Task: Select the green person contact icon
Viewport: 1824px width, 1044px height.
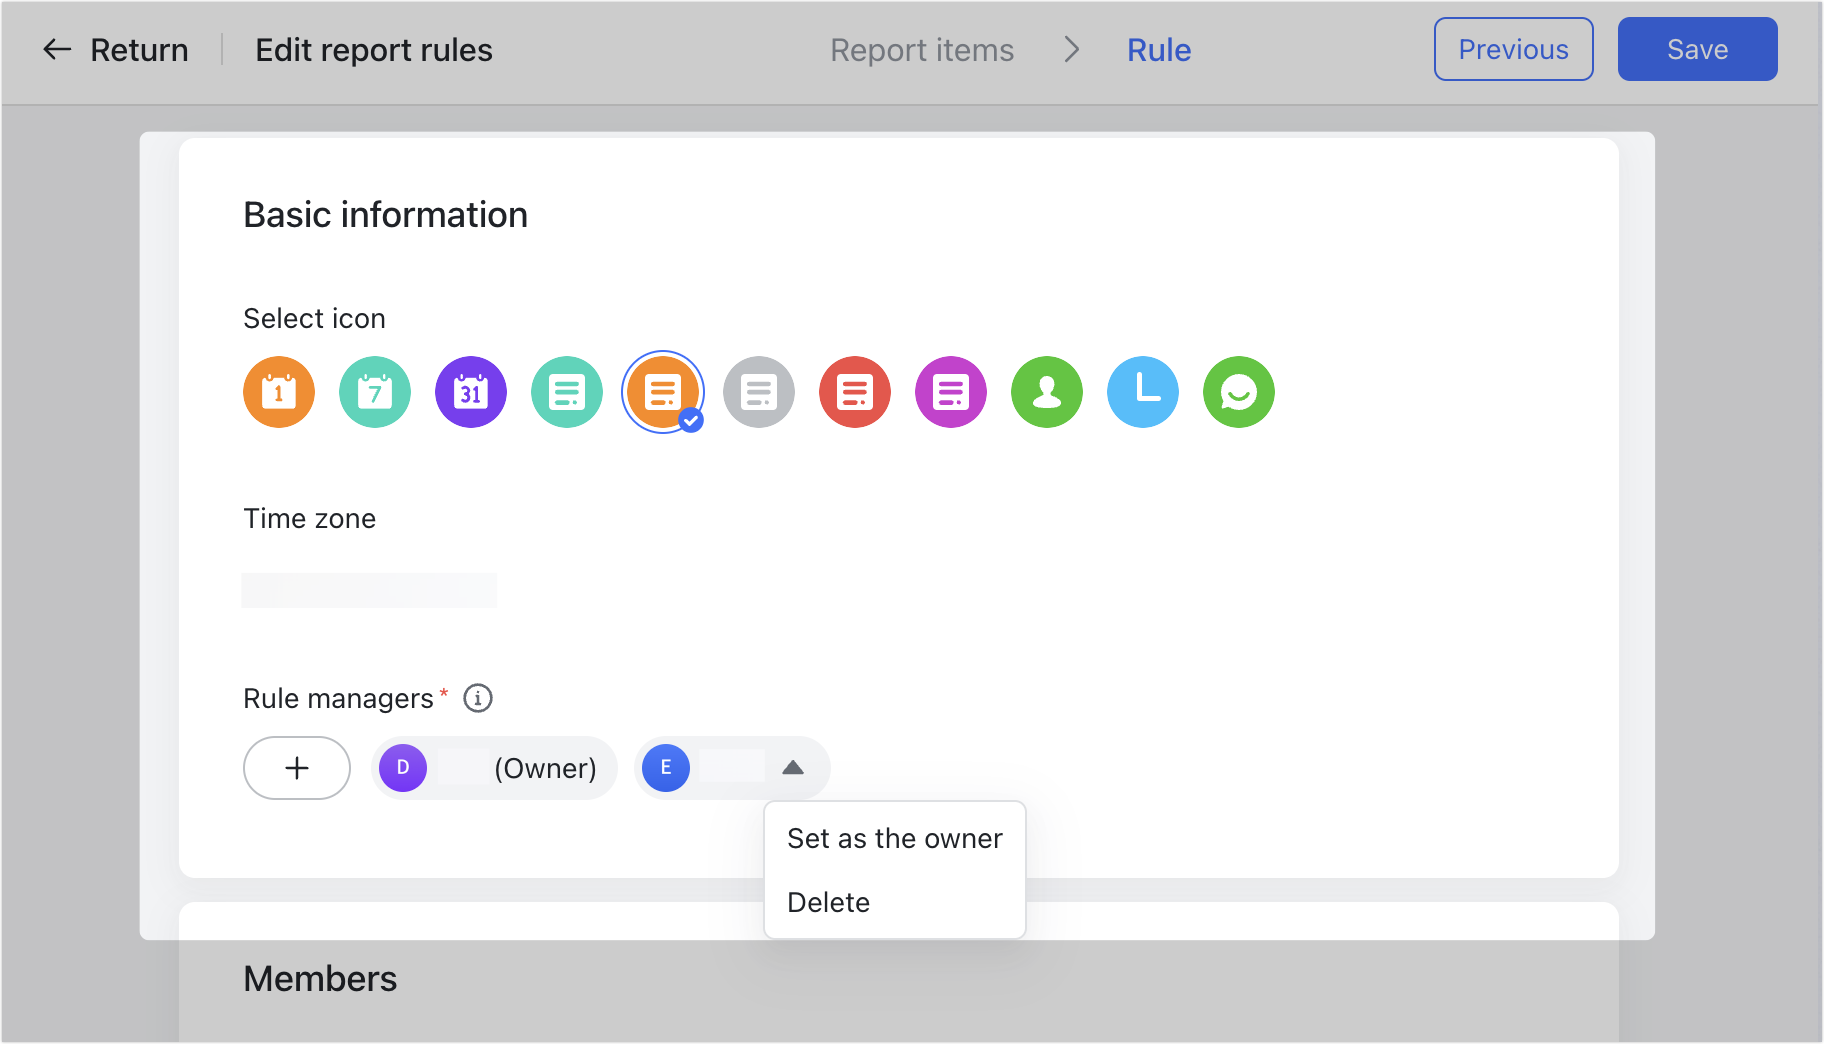Action: pyautogui.click(x=1046, y=392)
